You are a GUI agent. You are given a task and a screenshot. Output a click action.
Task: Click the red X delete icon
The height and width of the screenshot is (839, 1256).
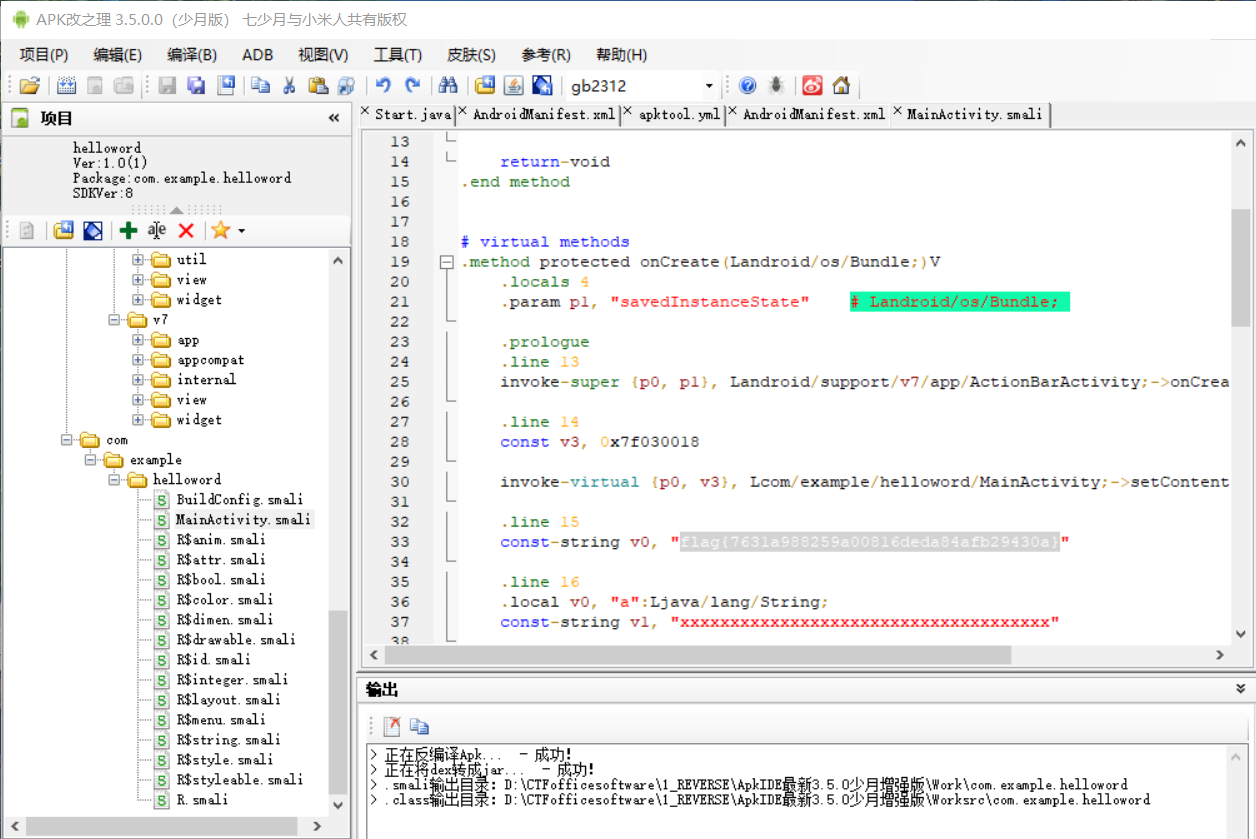click(x=186, y=231)
